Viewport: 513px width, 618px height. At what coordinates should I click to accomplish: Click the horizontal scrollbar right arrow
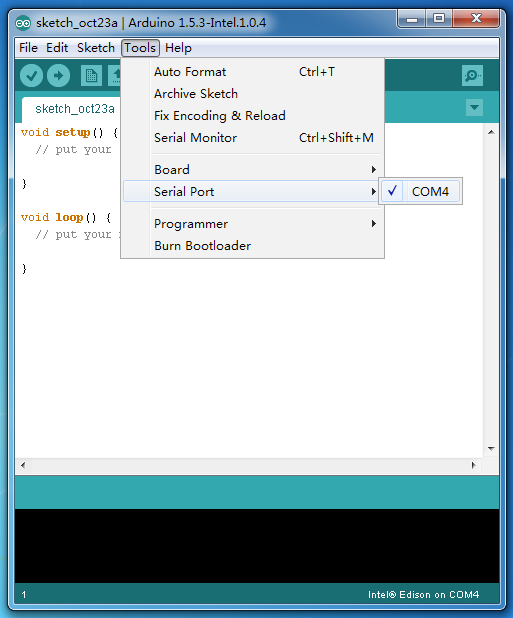pyautogui.click(x=474, y=465)
